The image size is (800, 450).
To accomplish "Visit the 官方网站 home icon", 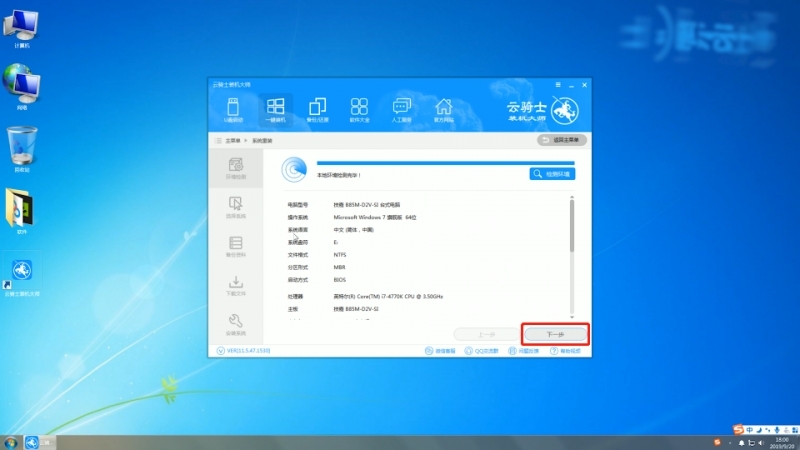I will [443, 110].
